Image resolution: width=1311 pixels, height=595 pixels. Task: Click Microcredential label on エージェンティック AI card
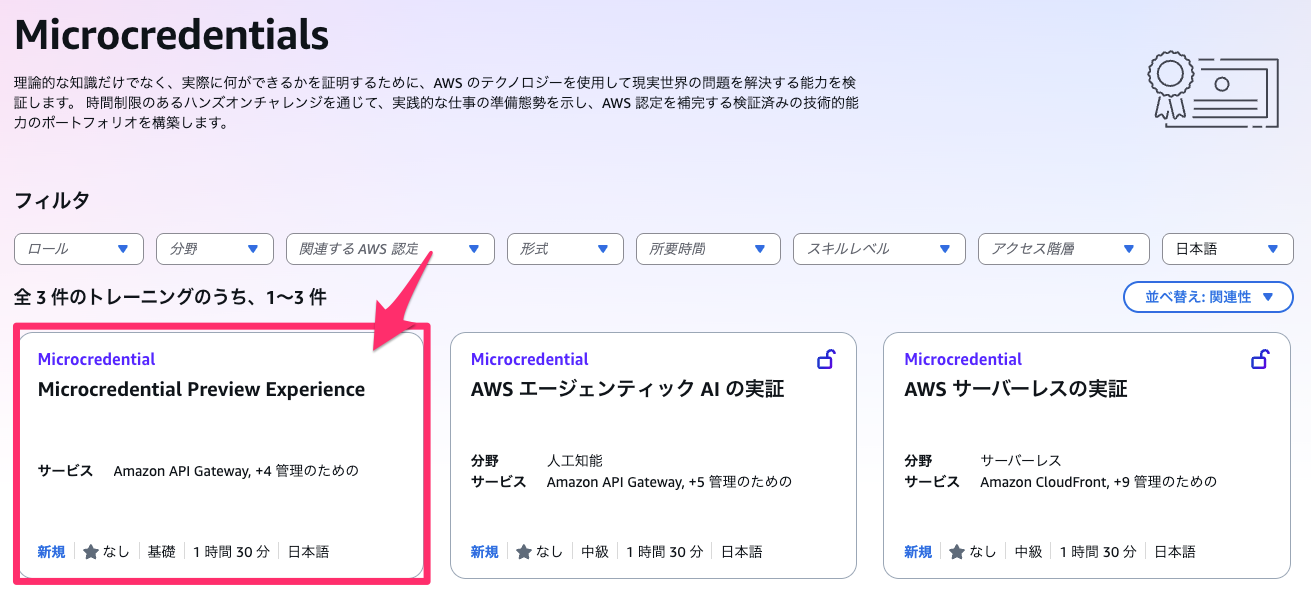[530, 359]
